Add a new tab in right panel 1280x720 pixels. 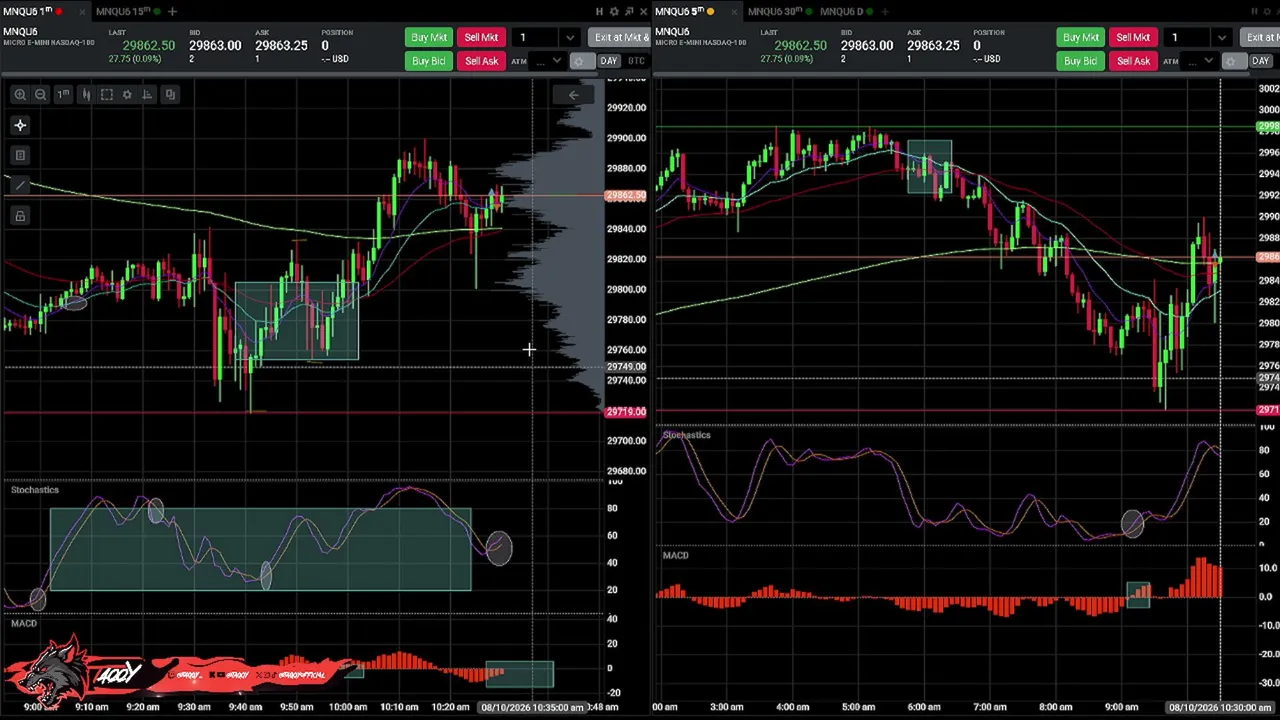click(886, 11)
